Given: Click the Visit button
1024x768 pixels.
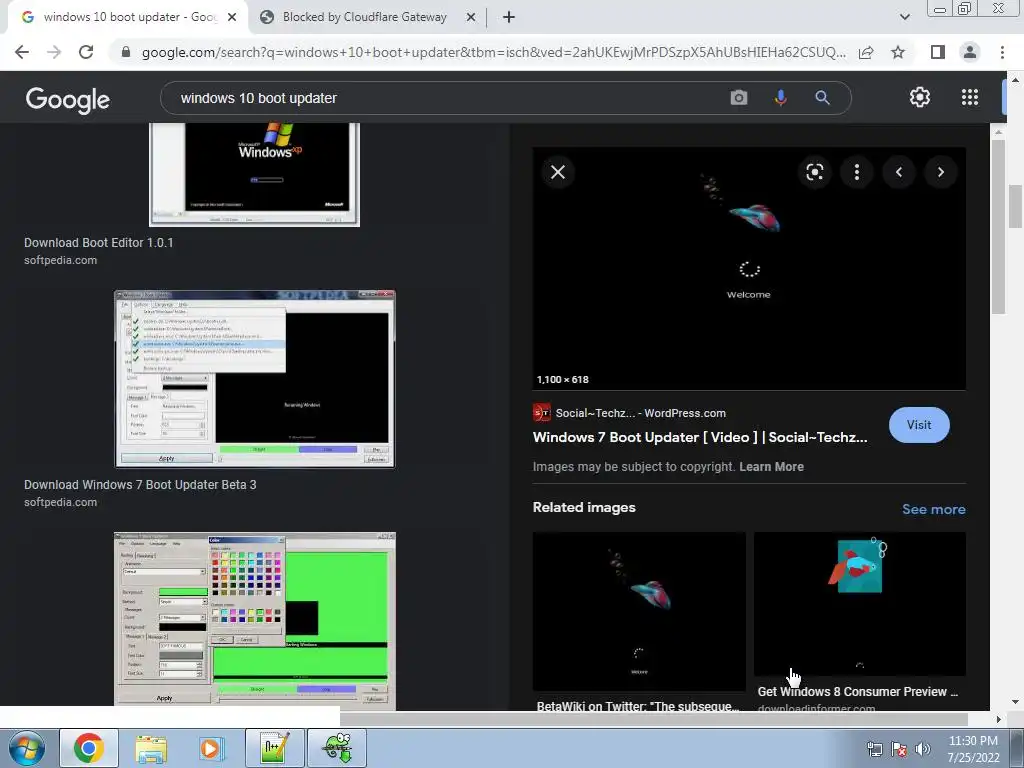Looking at the screenshot, I should (919, 425).
